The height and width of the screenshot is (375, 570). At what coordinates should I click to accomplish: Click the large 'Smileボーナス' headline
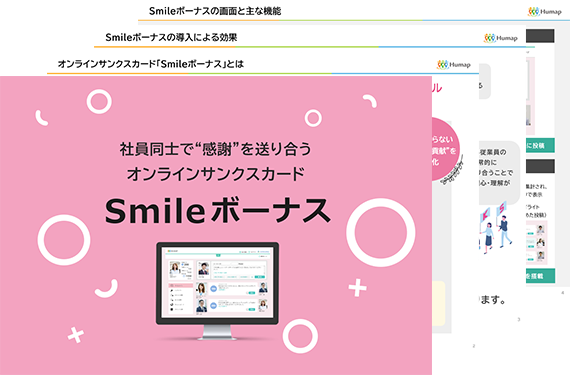tap(218, 211)
